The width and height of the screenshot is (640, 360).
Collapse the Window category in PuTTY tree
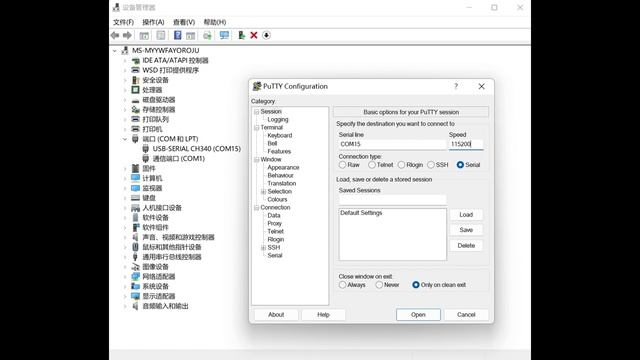click(256, 160)
